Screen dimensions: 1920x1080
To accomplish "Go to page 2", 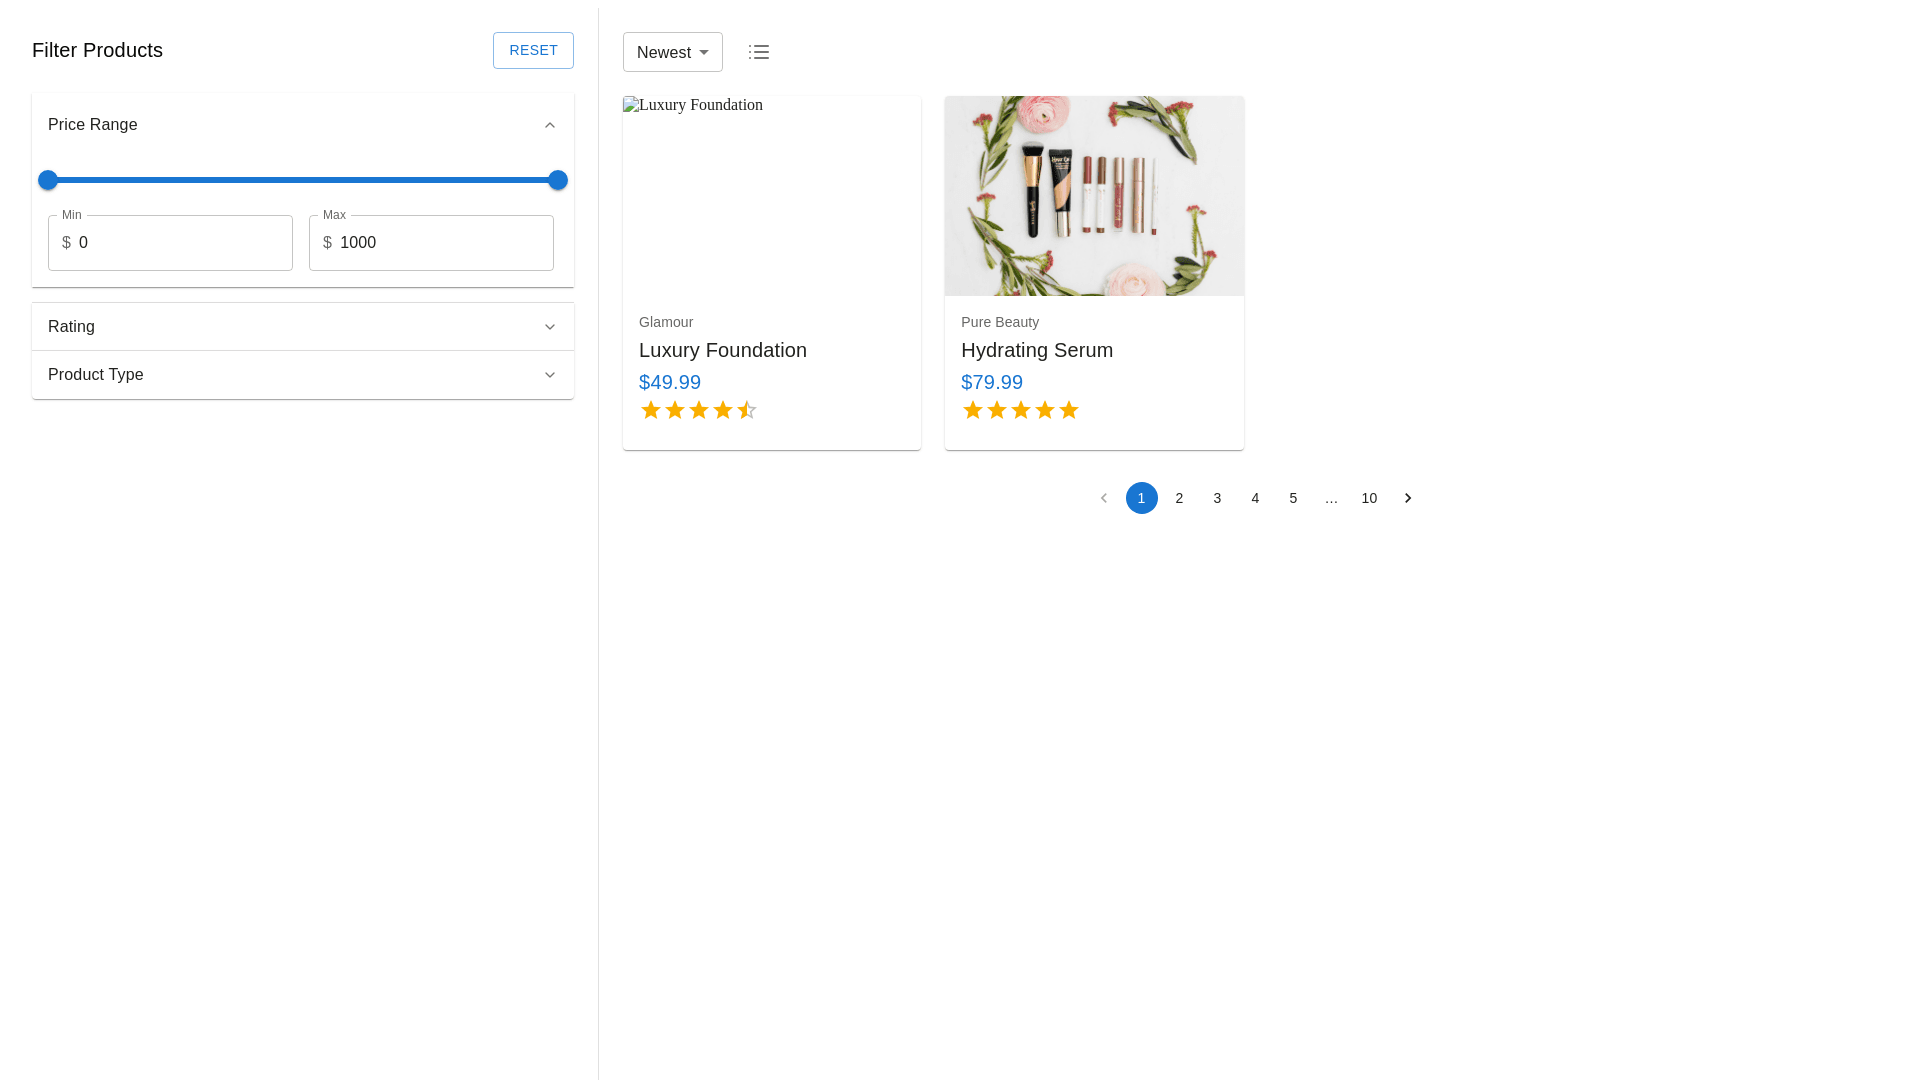I will tap(1179, 498).
